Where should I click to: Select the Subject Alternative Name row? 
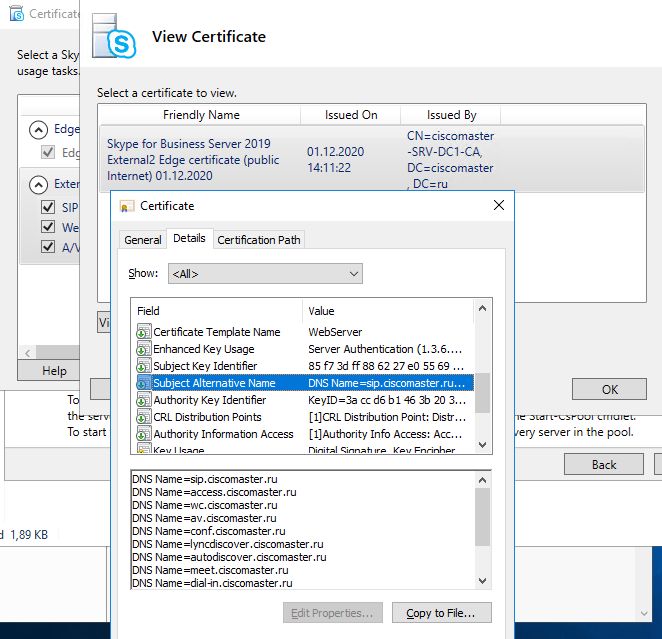tap(304, 383)
